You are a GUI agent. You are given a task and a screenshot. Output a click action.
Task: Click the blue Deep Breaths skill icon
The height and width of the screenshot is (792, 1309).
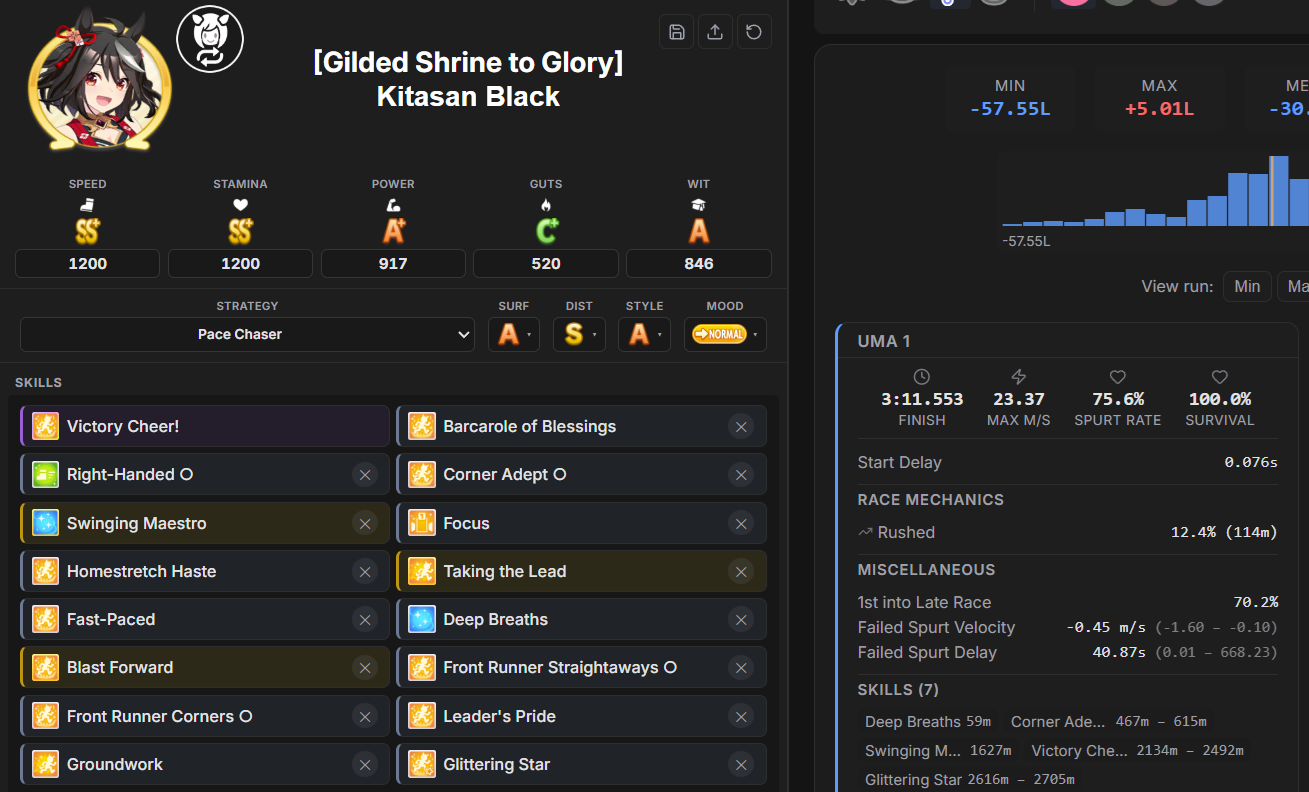[422, 619]
